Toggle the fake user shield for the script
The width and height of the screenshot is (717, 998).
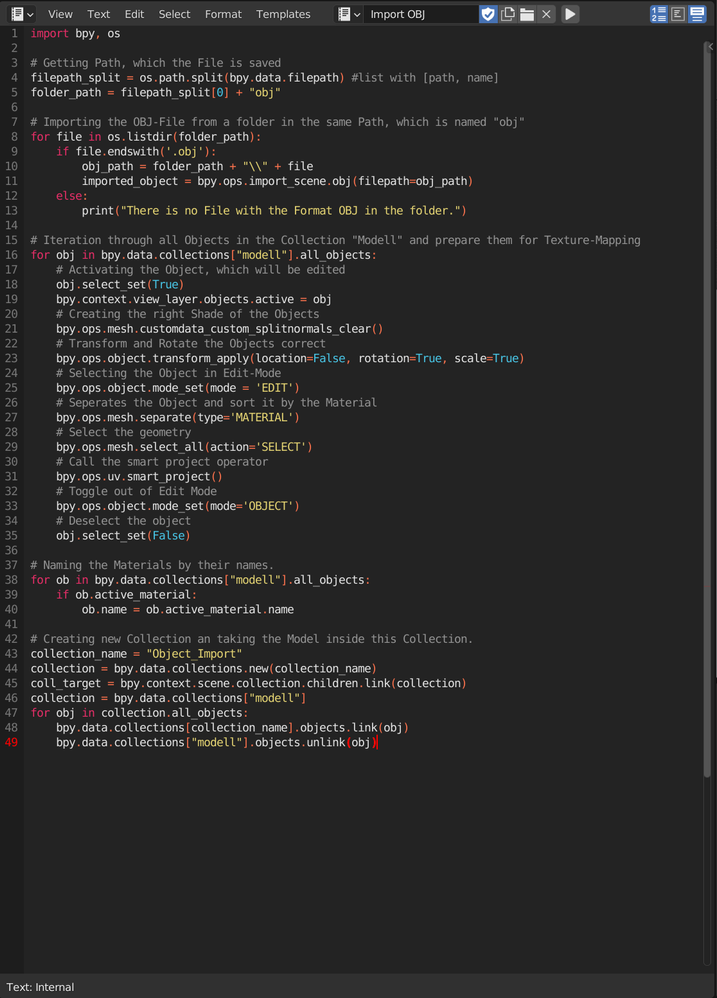(x=488, y=13)
